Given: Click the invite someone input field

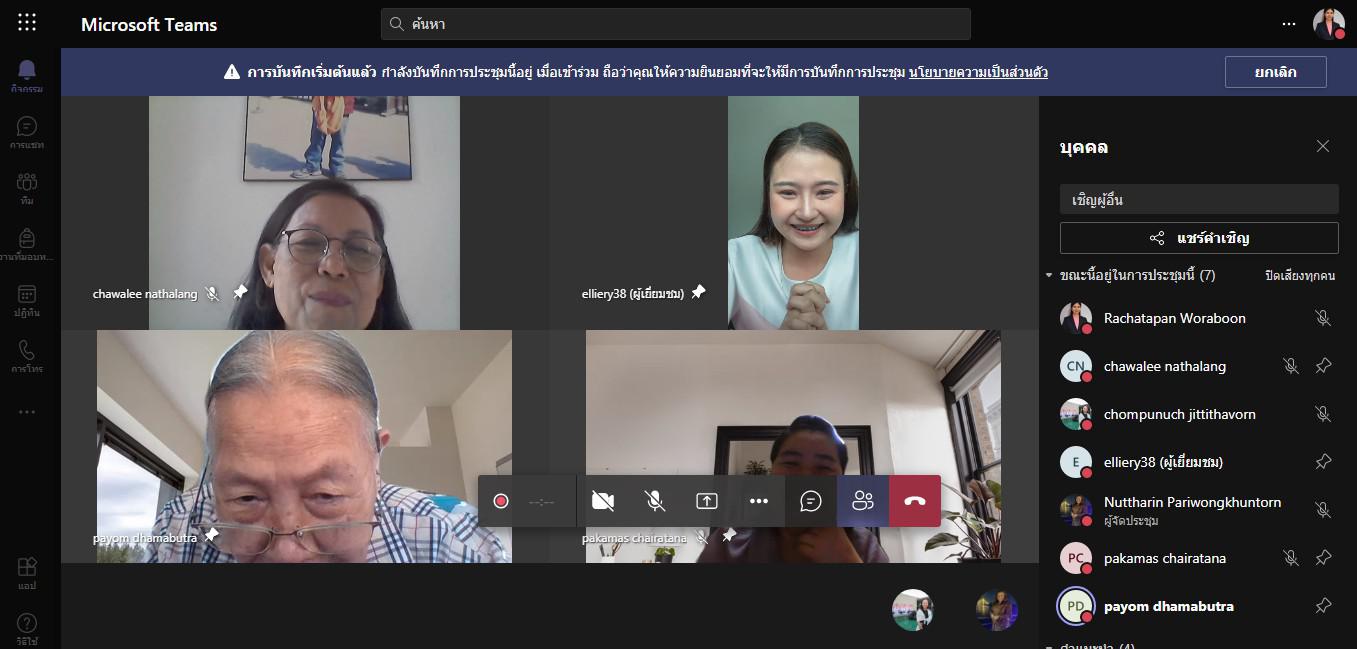Looking at the screenshot, I should [x=1199, y=199].
